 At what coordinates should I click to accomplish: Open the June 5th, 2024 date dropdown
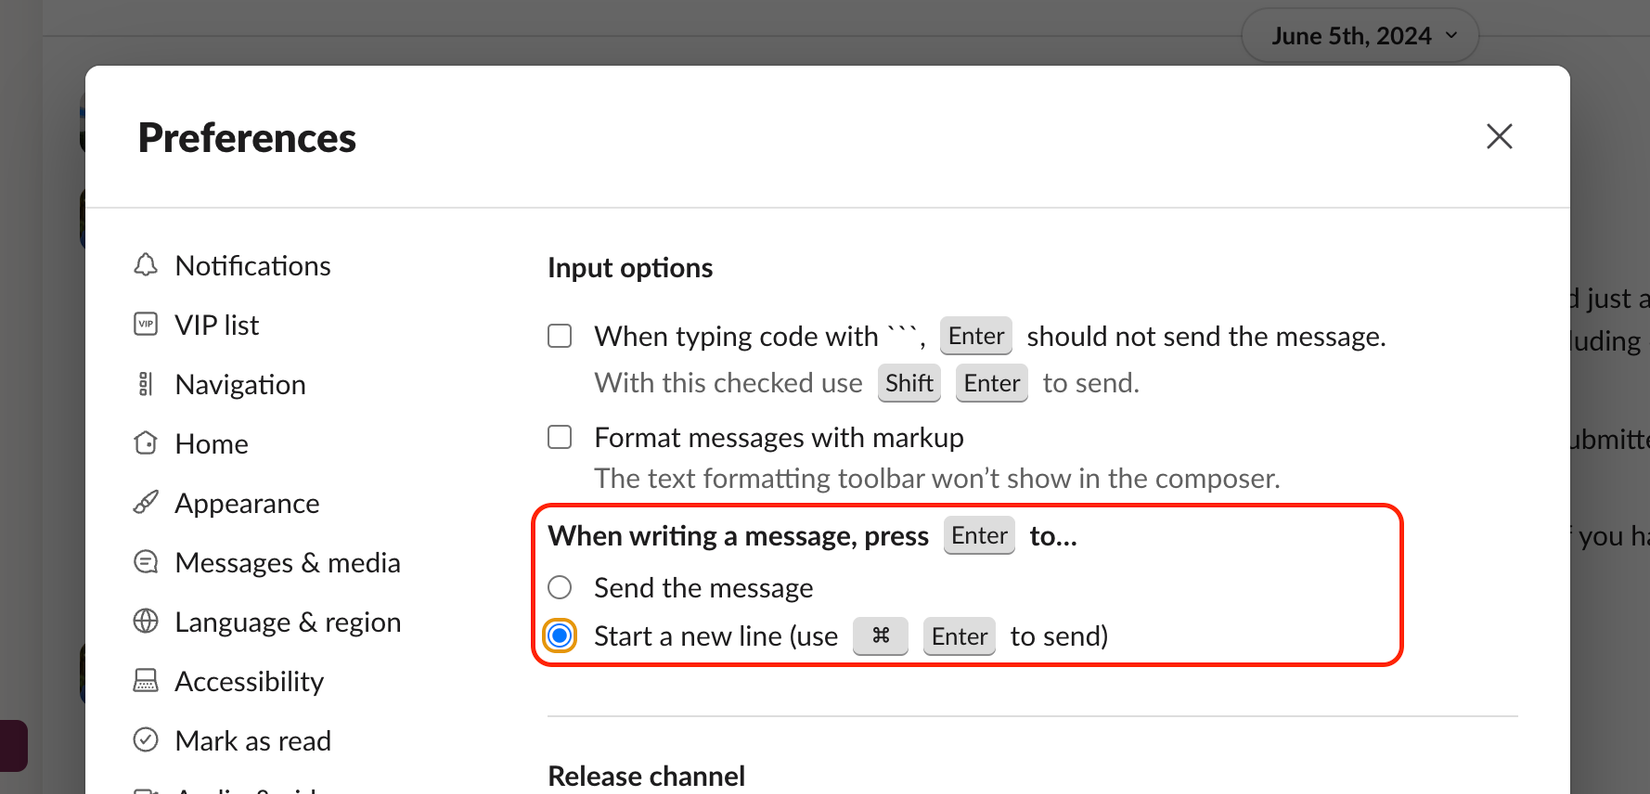point(1359,34)
